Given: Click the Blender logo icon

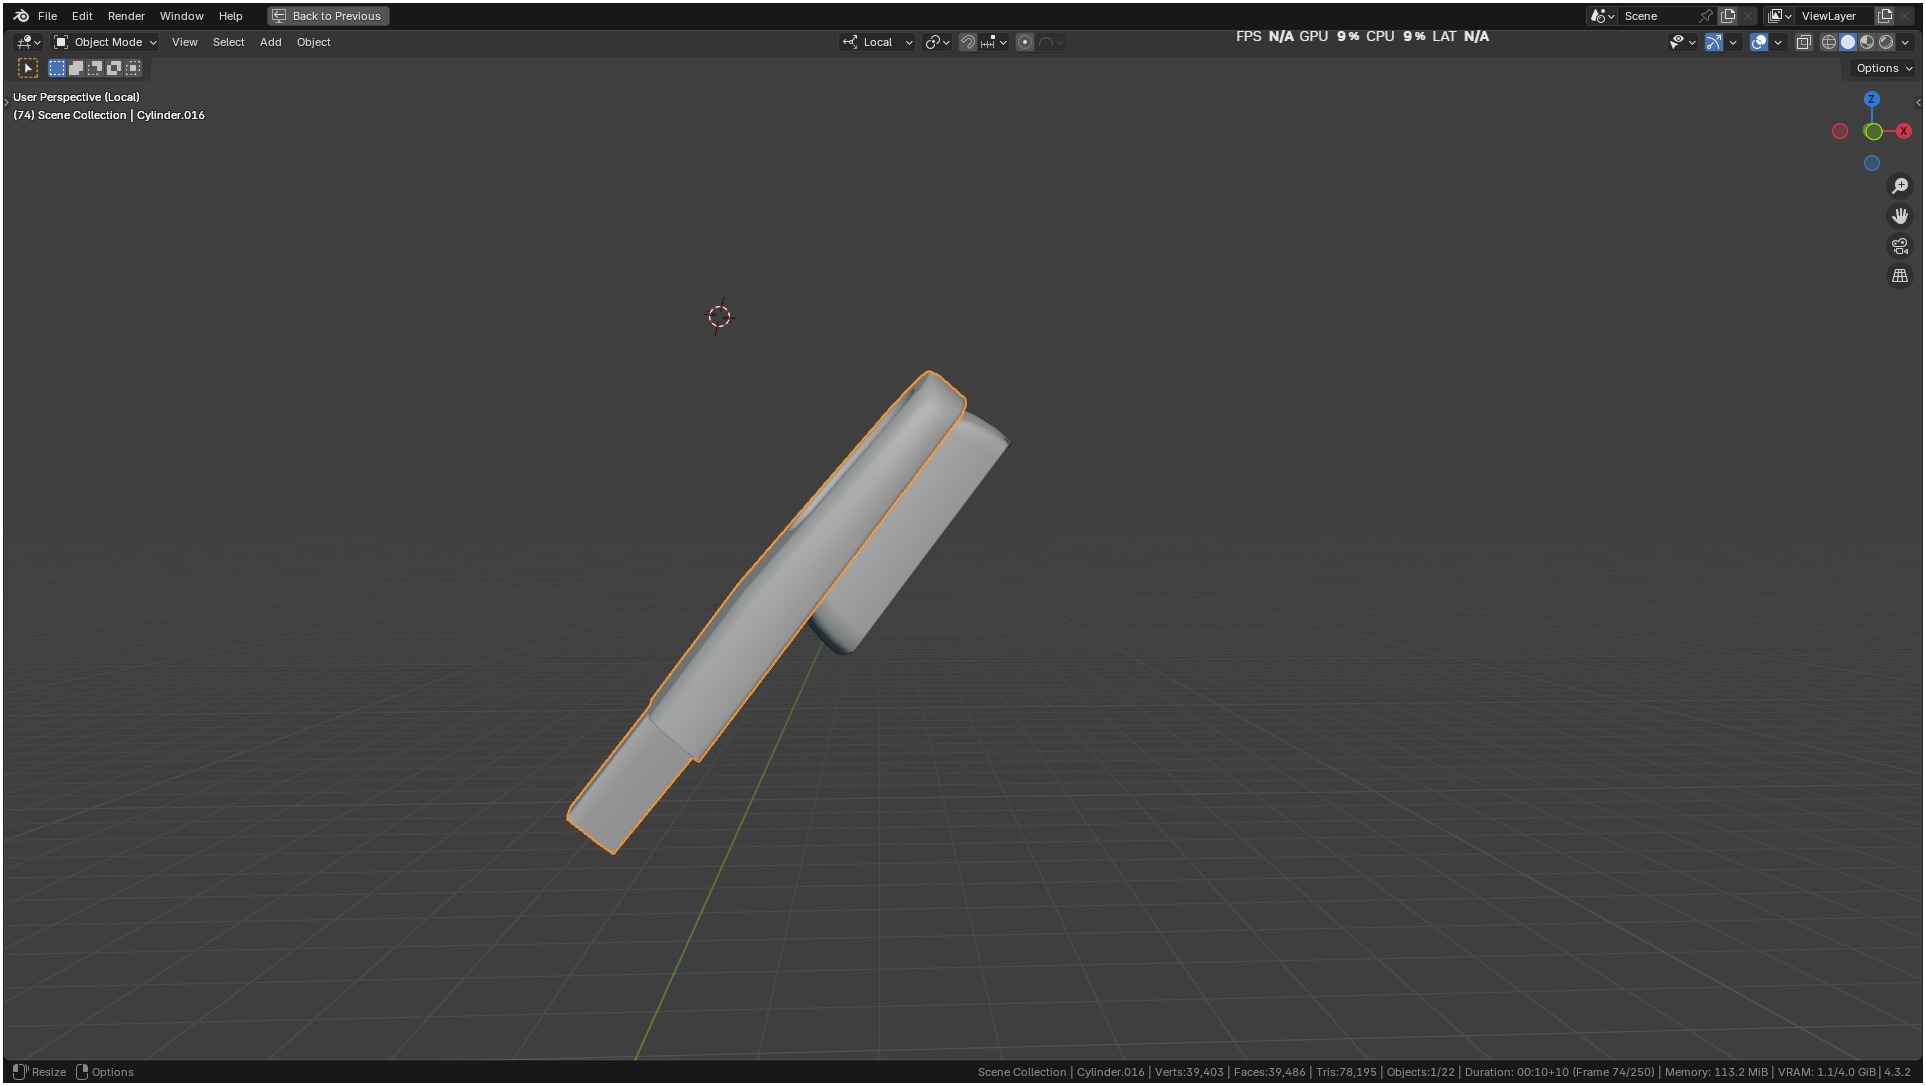Looking at the screenshot, I should [21, 16].
